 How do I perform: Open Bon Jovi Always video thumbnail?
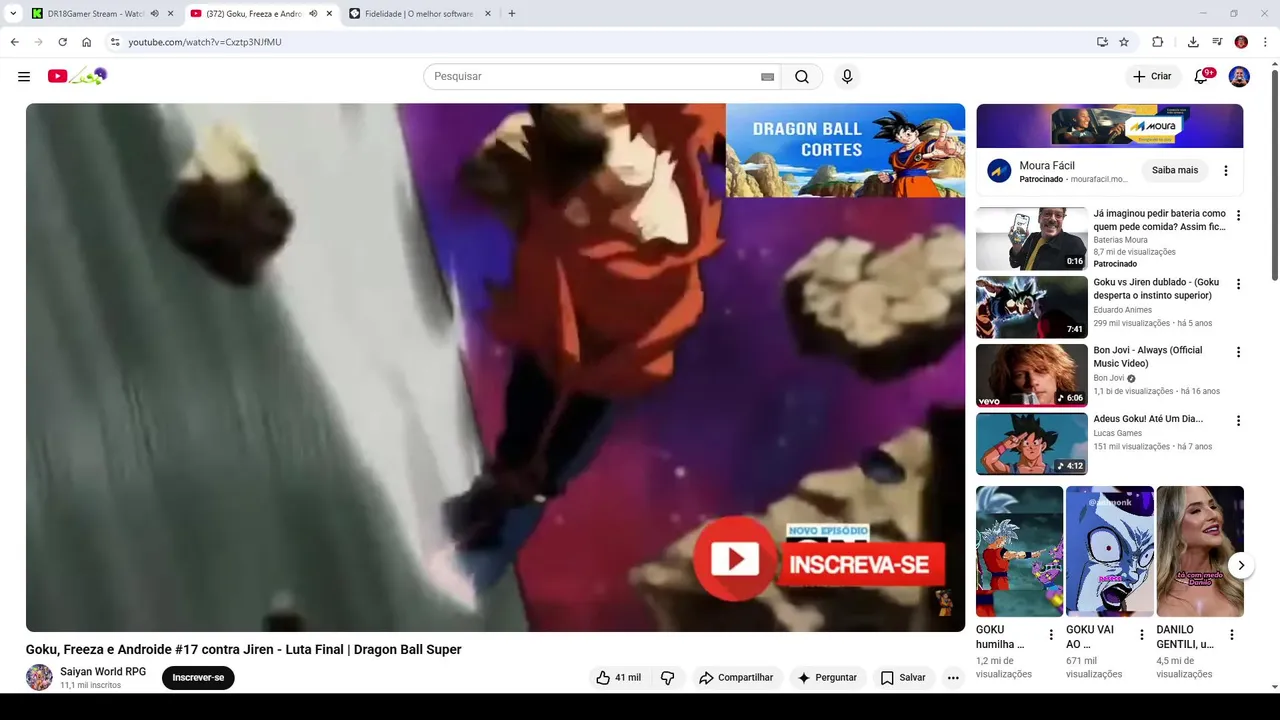1031,375
